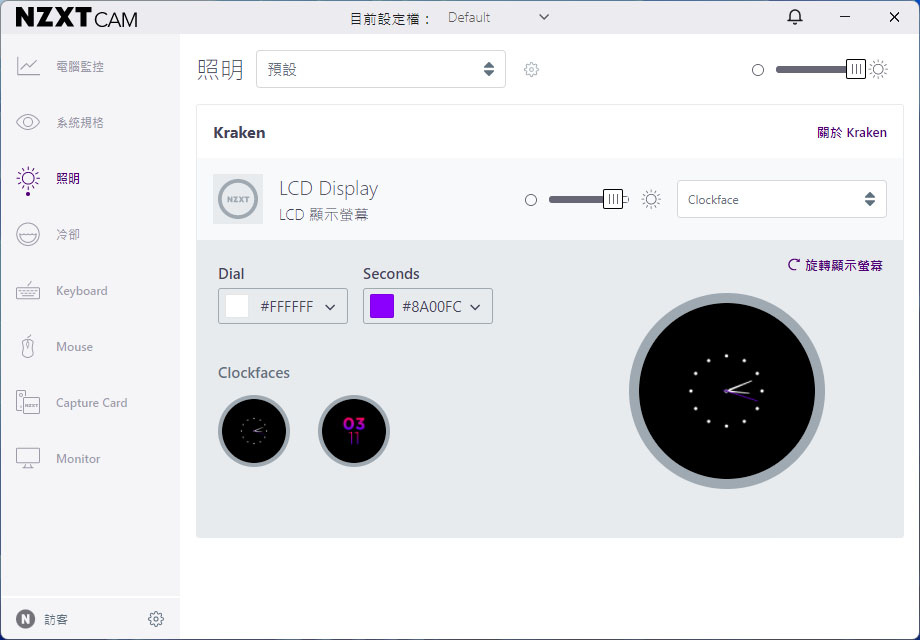Click the Capture Card icon in sidebar

pyautogui.click(x=28, y=402)
